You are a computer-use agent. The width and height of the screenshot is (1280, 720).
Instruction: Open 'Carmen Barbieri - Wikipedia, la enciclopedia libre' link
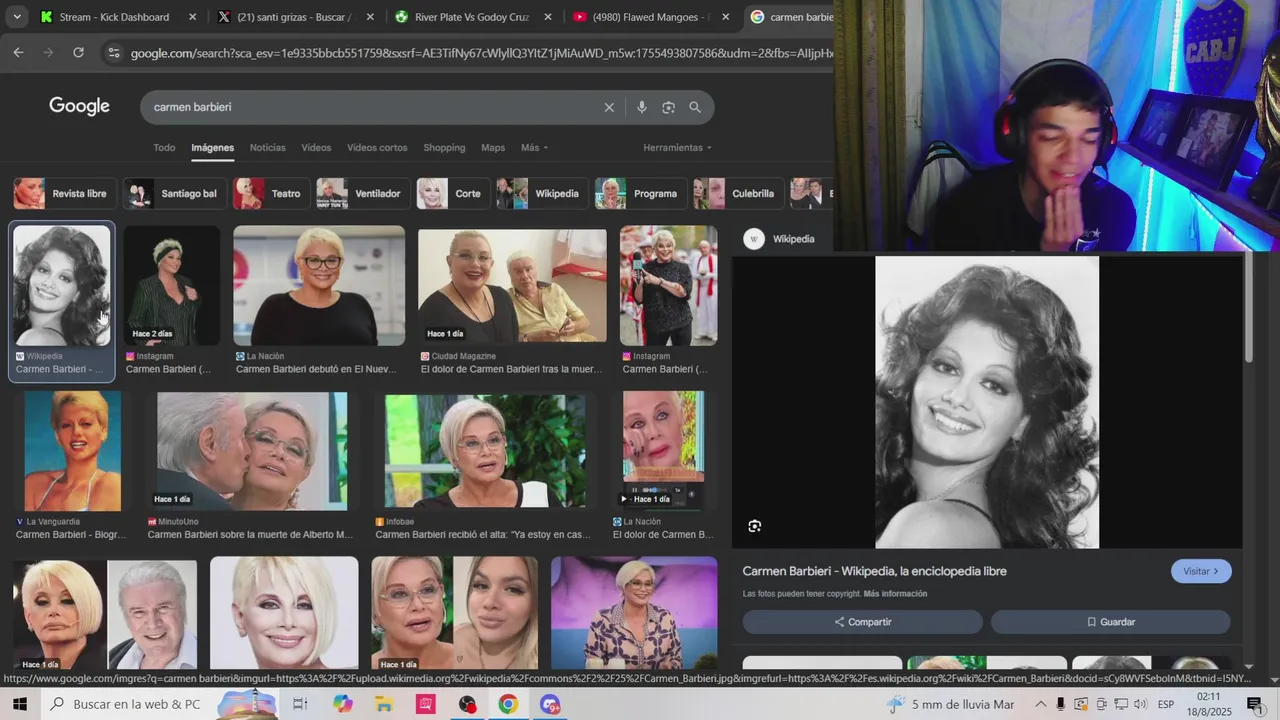[x=875, y=571]
